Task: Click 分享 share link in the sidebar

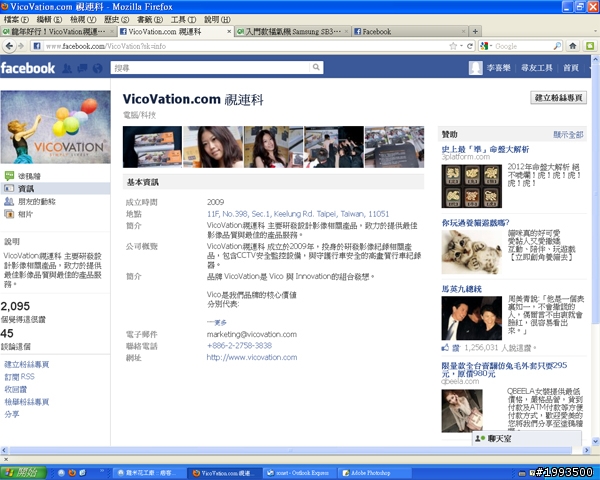Action: (x=11, y=414)
